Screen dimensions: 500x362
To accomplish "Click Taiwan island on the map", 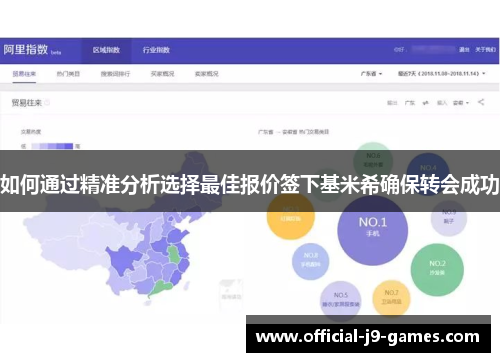I will pyautogui.click(x=187, y=286).
